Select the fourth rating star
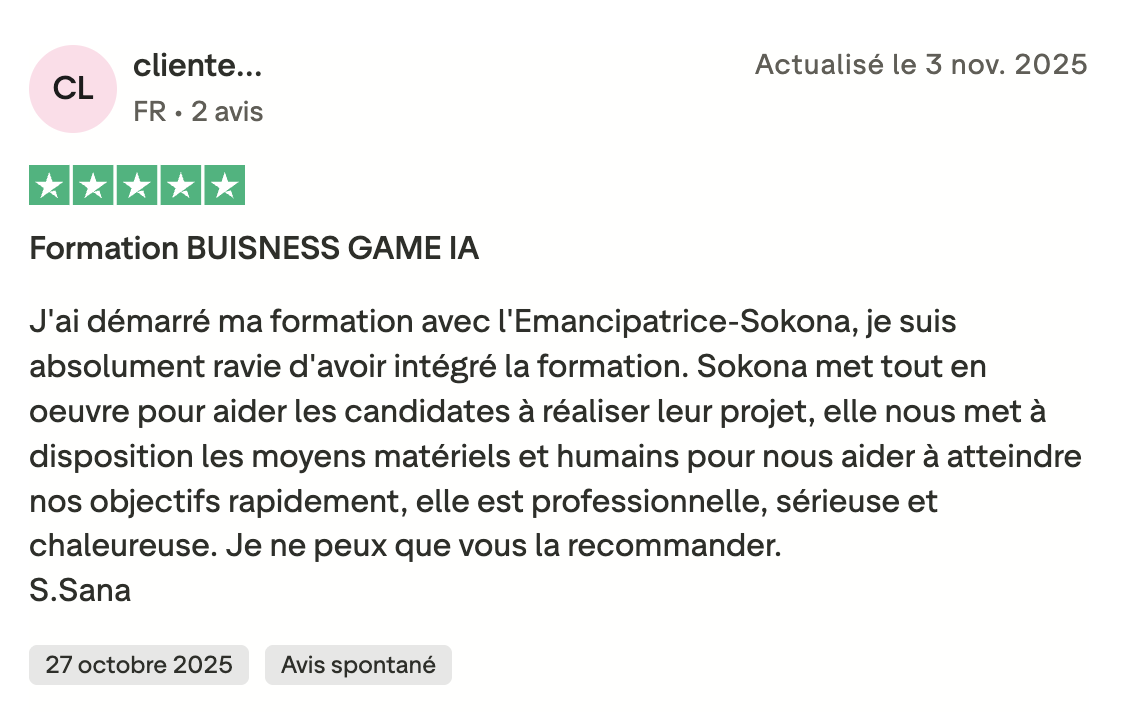 (181, 186)
